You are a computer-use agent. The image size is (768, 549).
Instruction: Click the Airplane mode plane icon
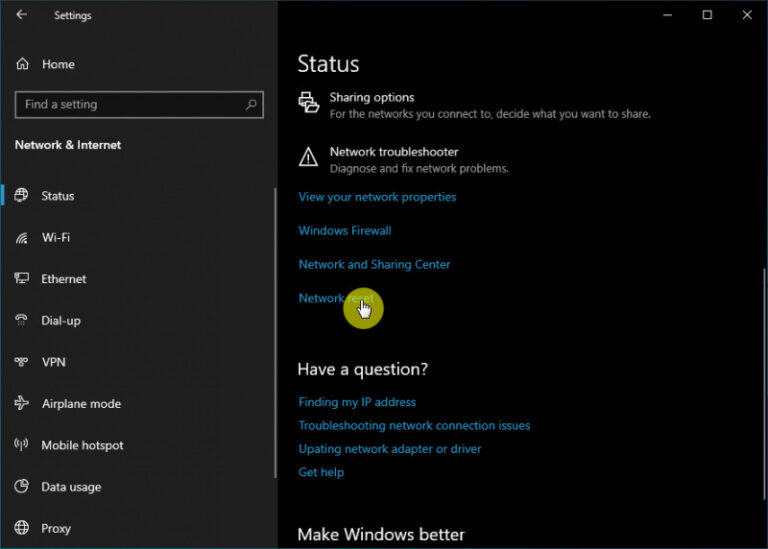pos(22,403)
